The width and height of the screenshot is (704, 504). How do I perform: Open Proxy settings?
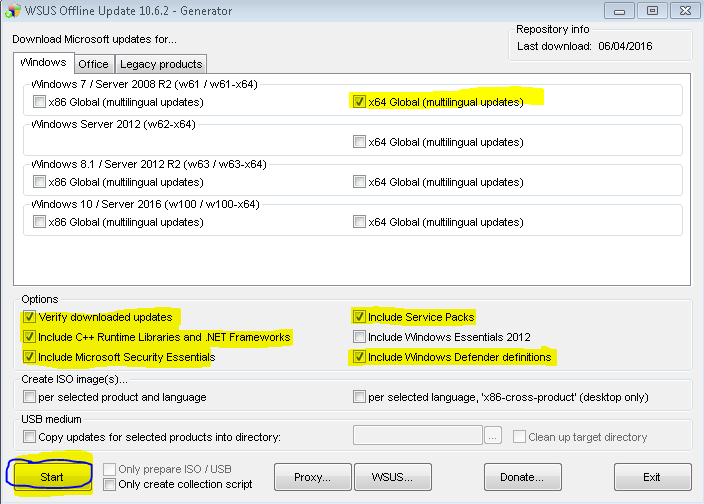point(312,477)
